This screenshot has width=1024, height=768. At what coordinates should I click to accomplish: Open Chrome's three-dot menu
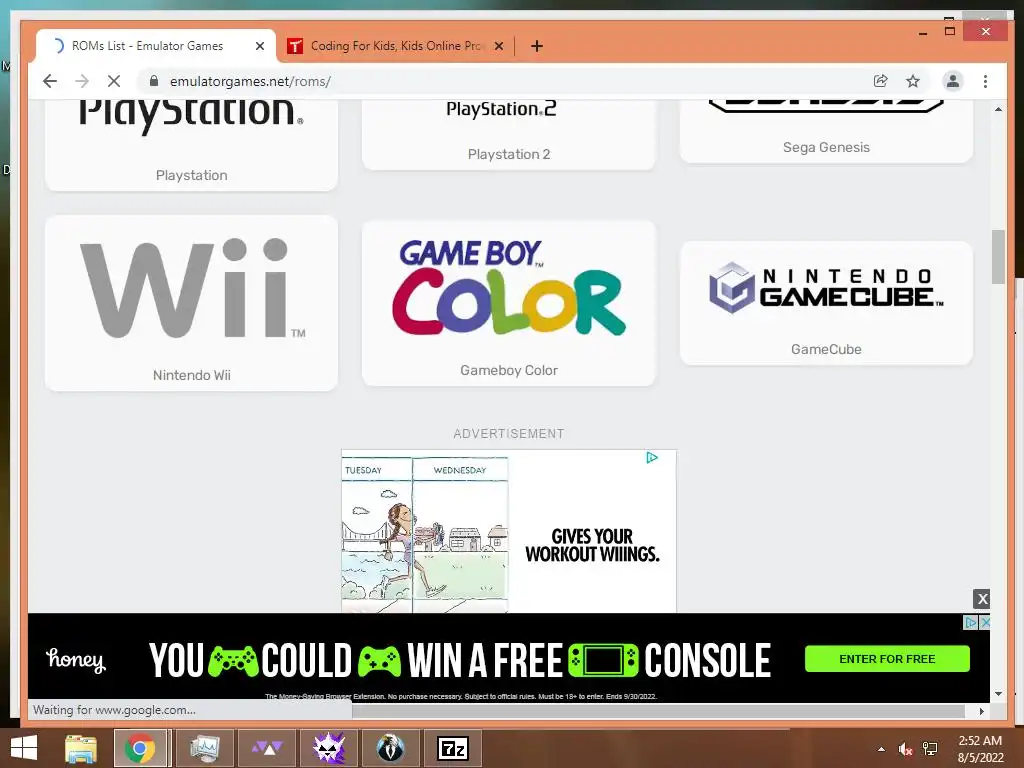pos(985,81)
